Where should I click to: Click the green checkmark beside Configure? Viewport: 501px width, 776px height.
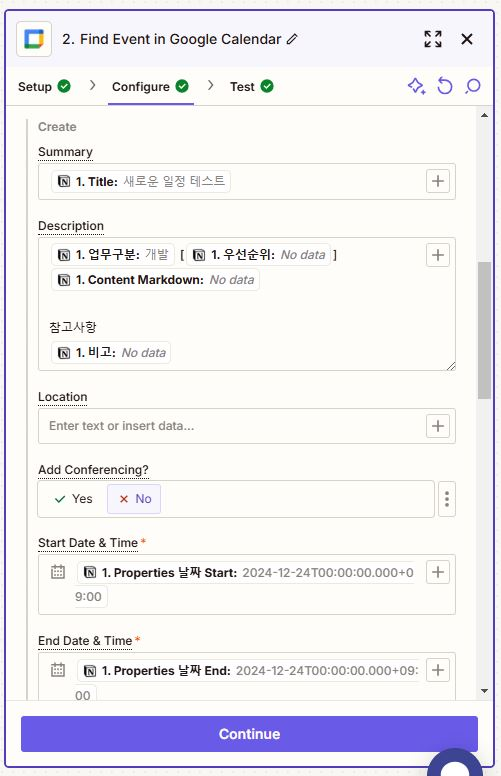pos(182,86)
